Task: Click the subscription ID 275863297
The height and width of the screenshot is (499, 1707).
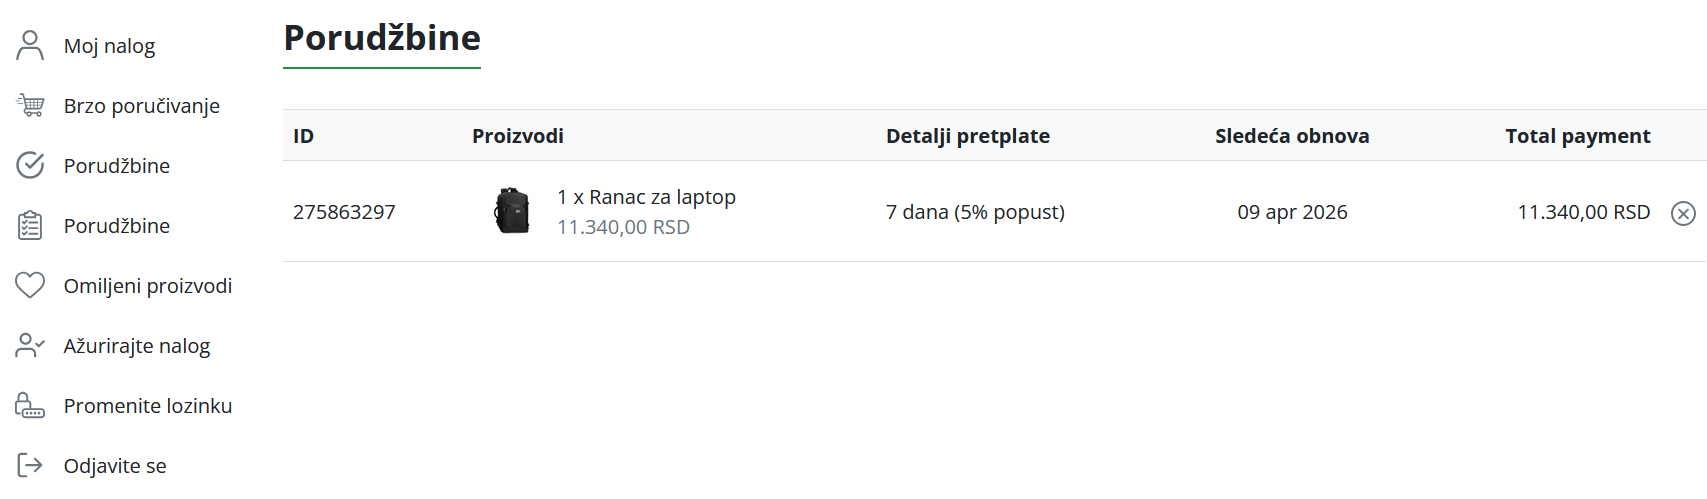Action: tap(344, 212)
